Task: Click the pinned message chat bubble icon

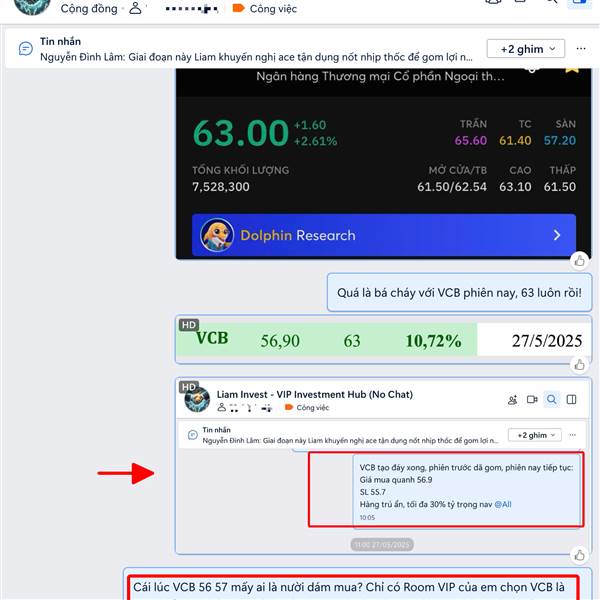Action: pos(26,49)
